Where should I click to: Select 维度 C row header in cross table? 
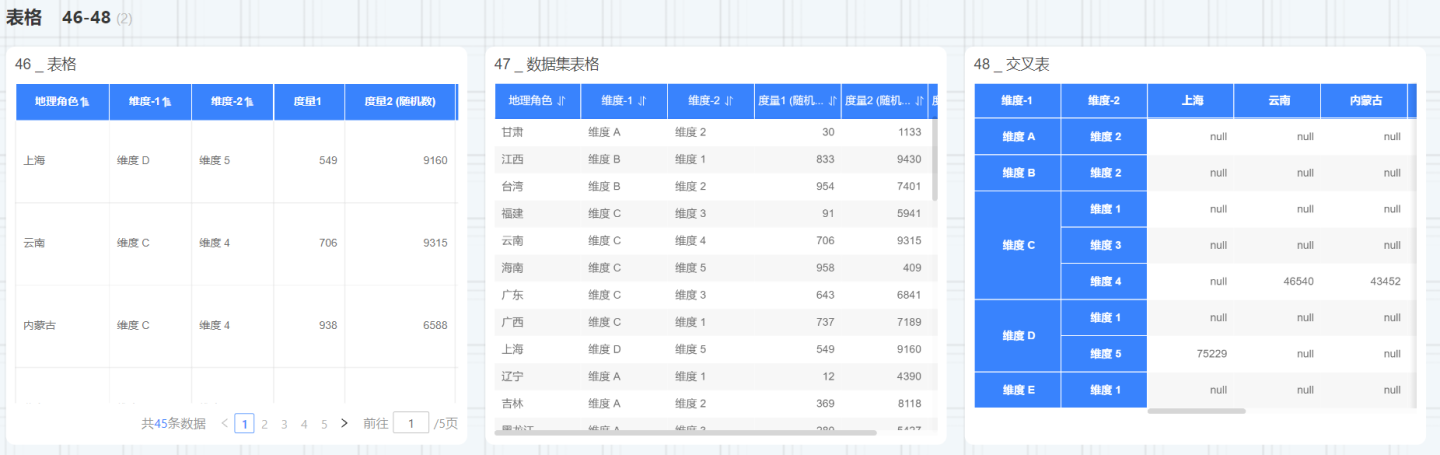coord(1017,245)
